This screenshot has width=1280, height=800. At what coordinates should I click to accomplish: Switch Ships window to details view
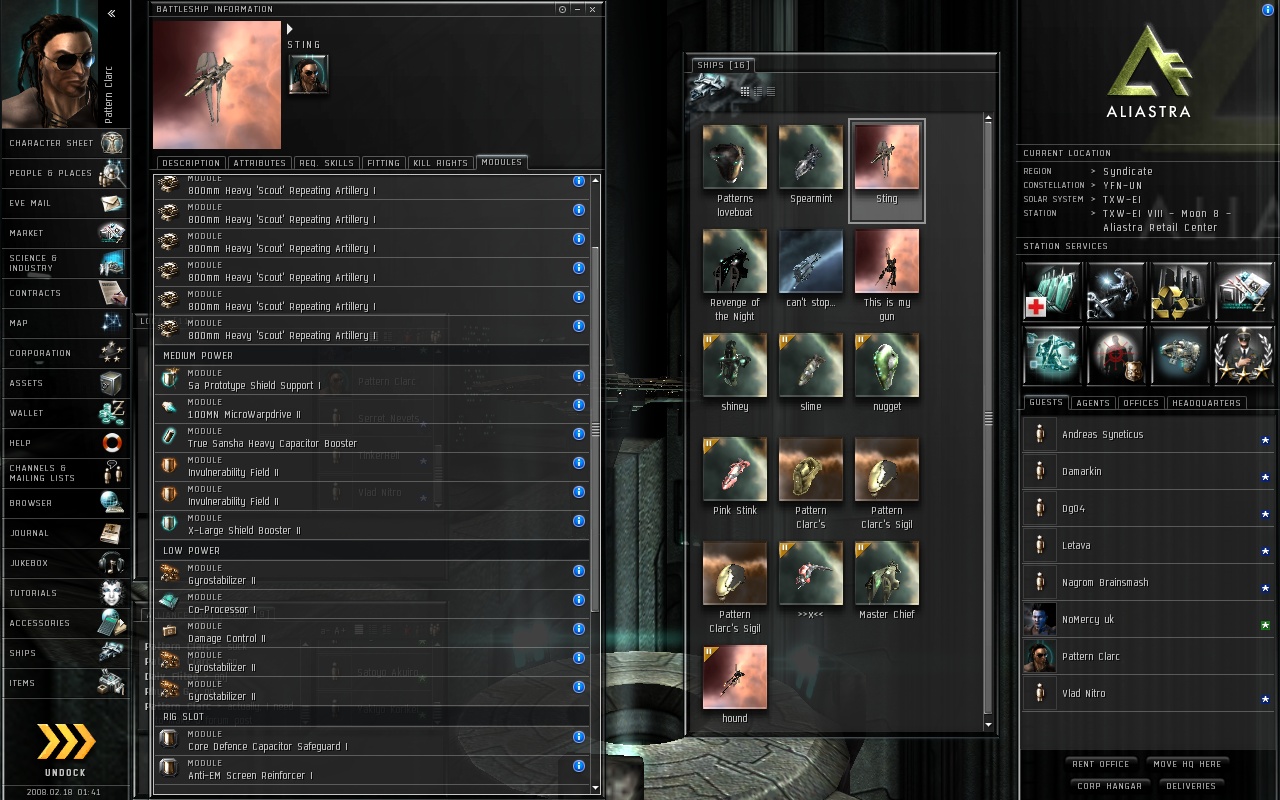point(758,91)
